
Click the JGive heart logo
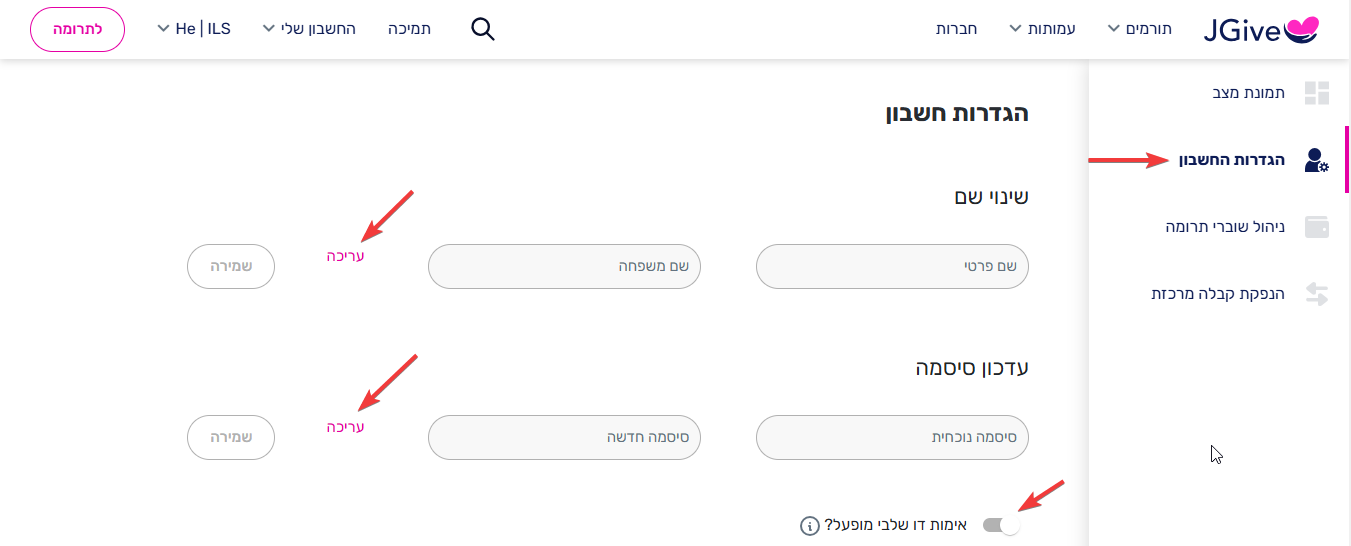[x=1262, y=30]
